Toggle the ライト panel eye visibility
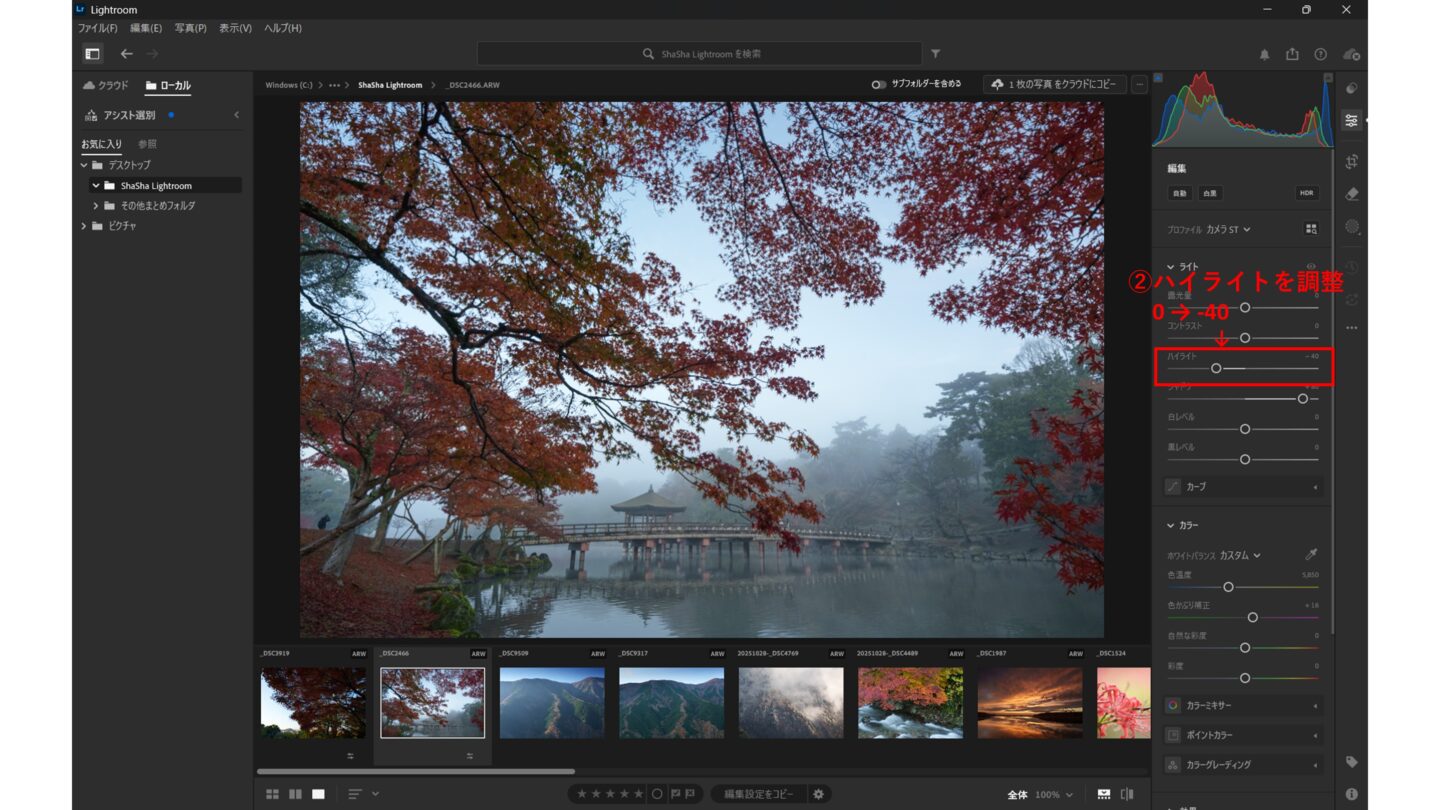The image size is (1440, 810). coord(1311,267)
